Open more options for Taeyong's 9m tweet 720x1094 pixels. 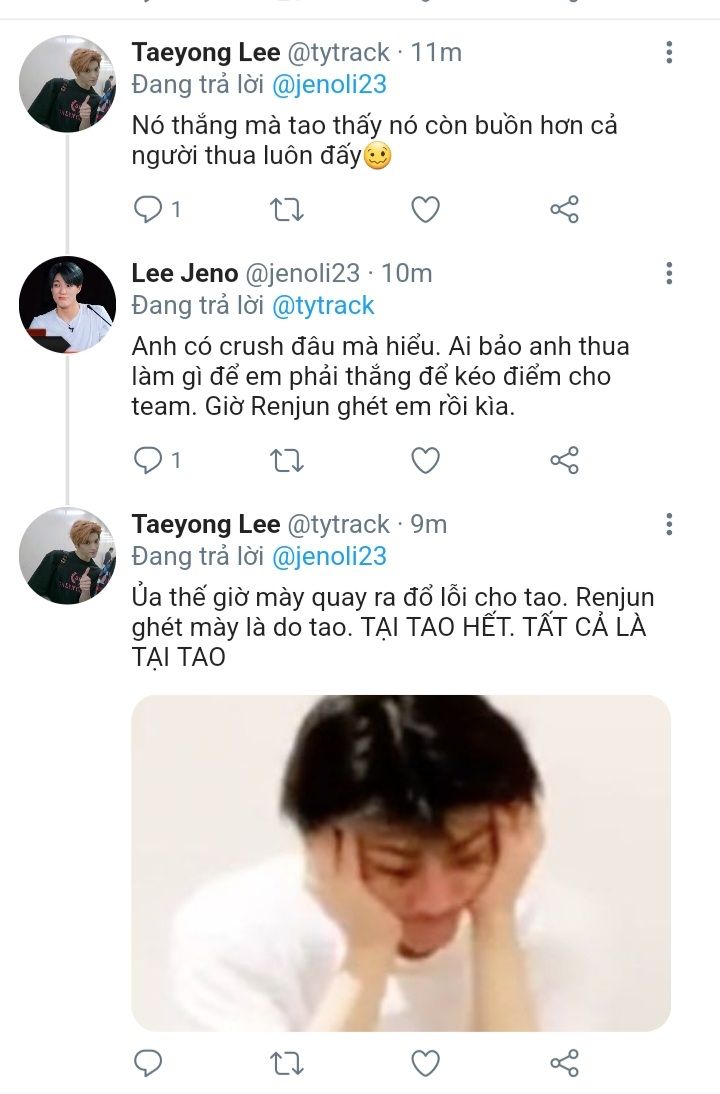click(669, 524)
